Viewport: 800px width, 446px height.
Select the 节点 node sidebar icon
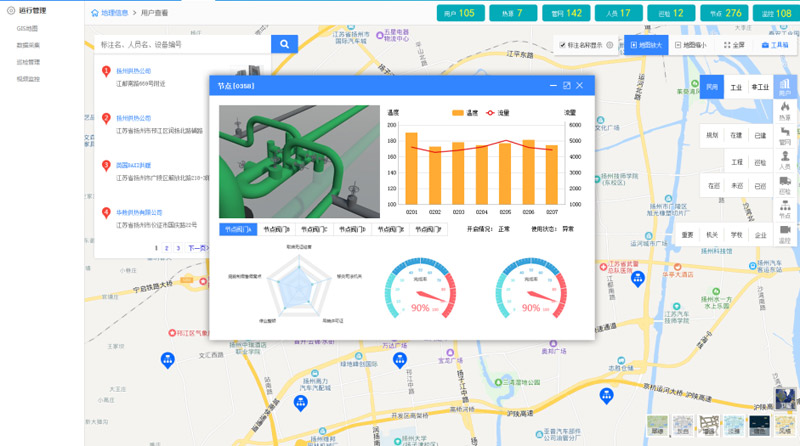[x=785, y=209]
